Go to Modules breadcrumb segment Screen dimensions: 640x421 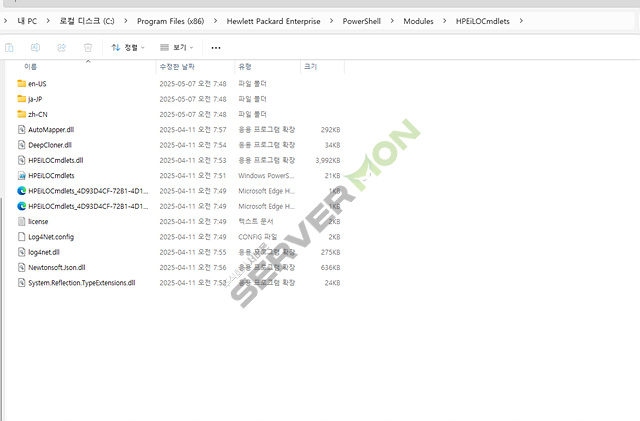click(x=418, y=21)
